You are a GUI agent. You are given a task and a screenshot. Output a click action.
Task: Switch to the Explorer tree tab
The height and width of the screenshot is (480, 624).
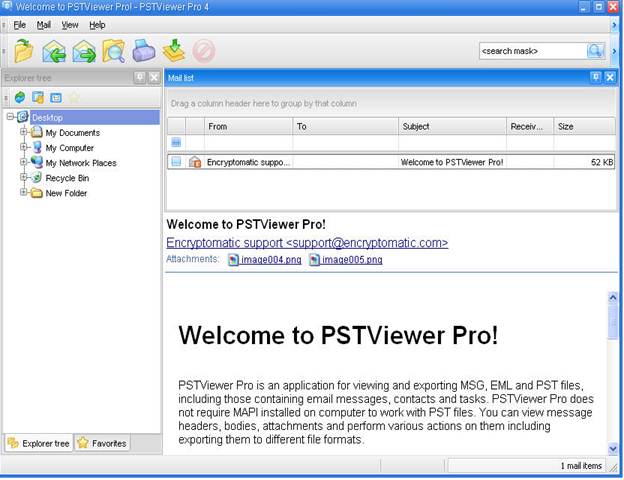click(39, 443)
